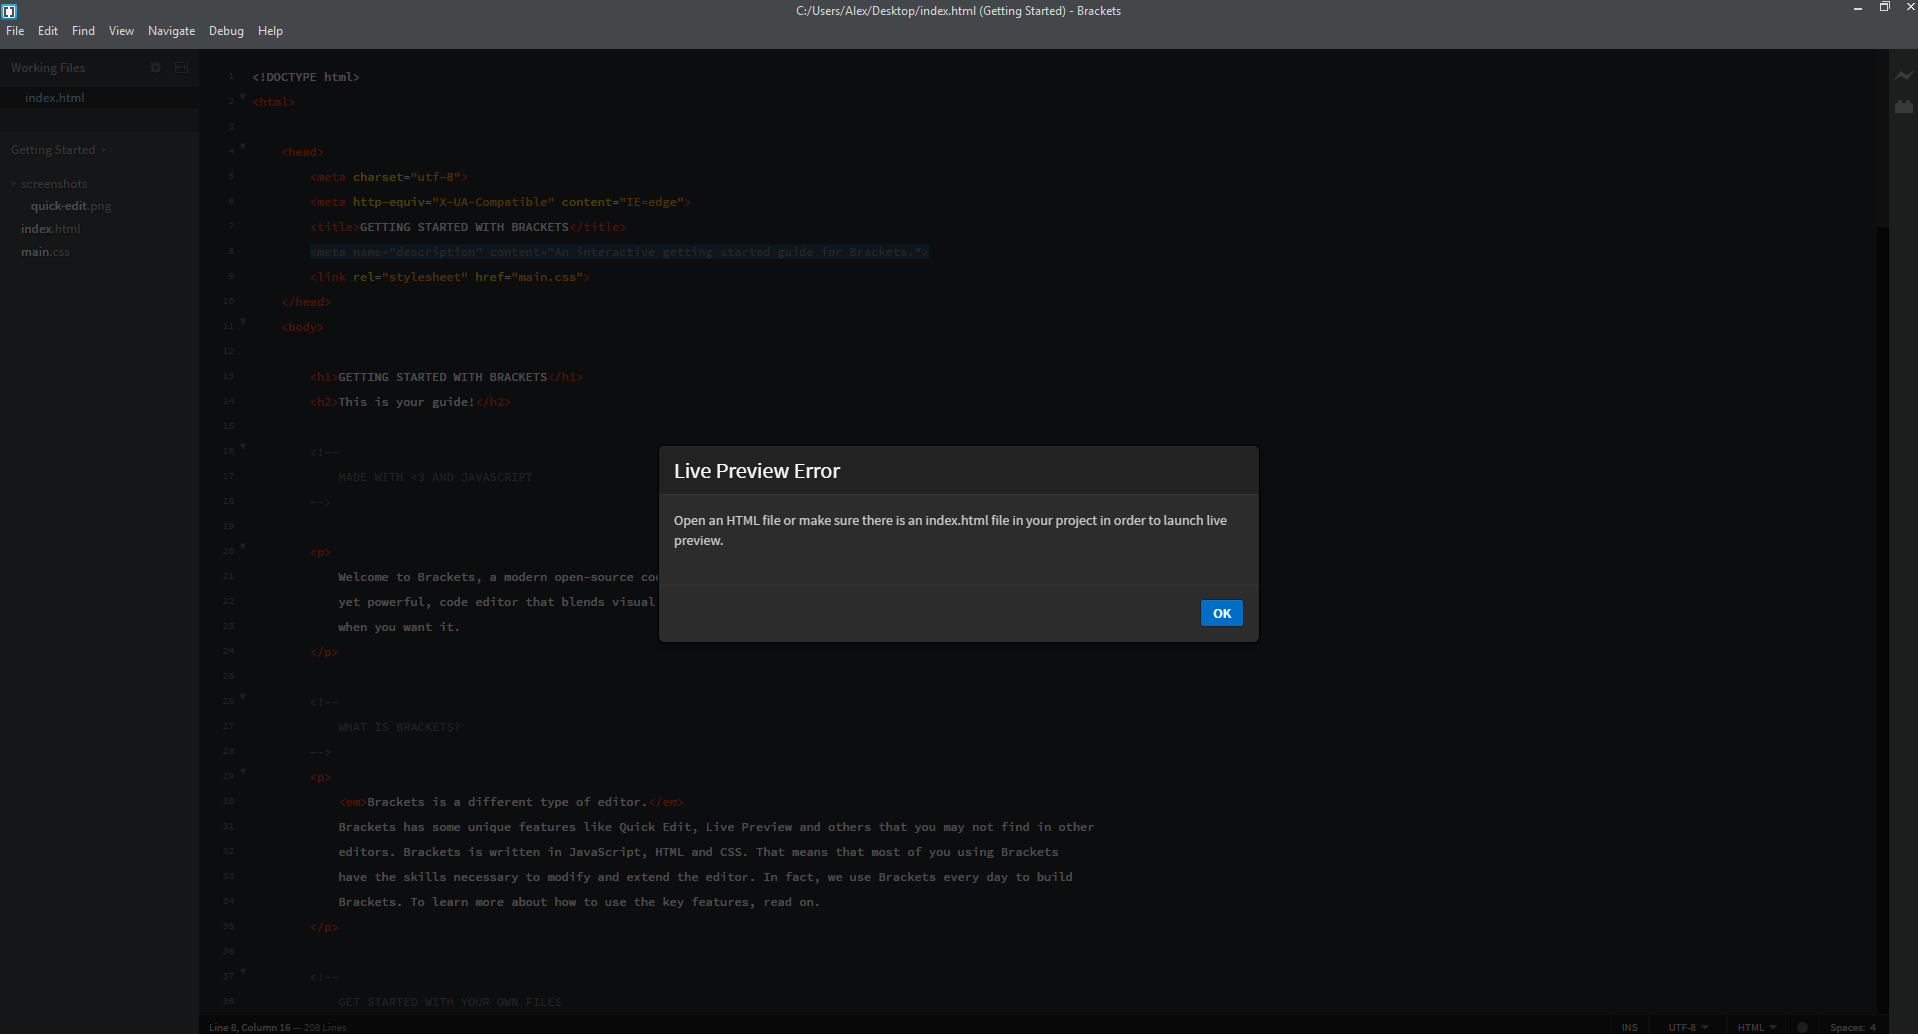Open the Navigate menu
This screenshot has height=1034, width=1918.
point(171,31)
